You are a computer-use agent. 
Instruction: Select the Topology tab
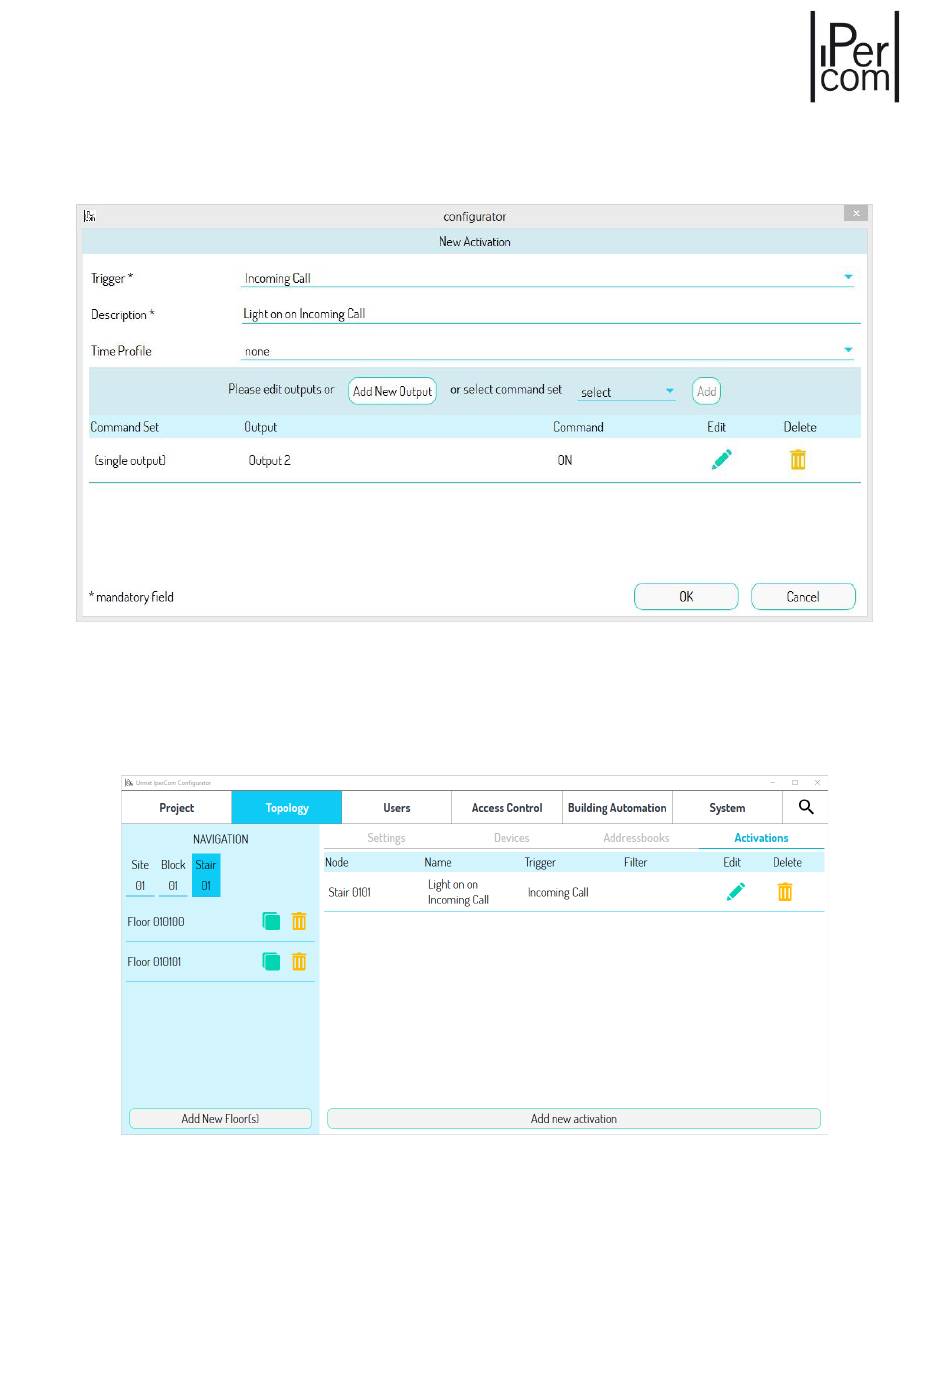[x=287, y=808]
